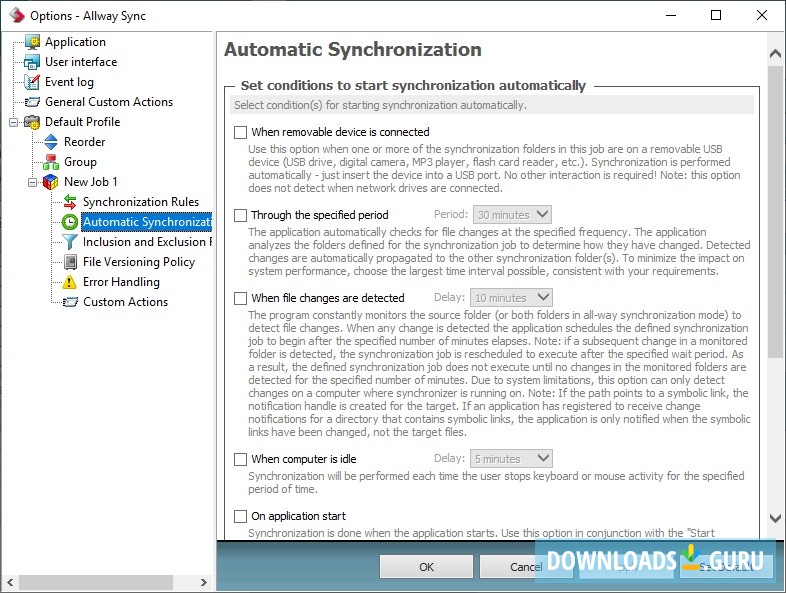The width and height of the screenshot is (786, 593).
Task: Collapse the New Job 1 tree node
Action: pyautogui.click(x=33, y=182)
